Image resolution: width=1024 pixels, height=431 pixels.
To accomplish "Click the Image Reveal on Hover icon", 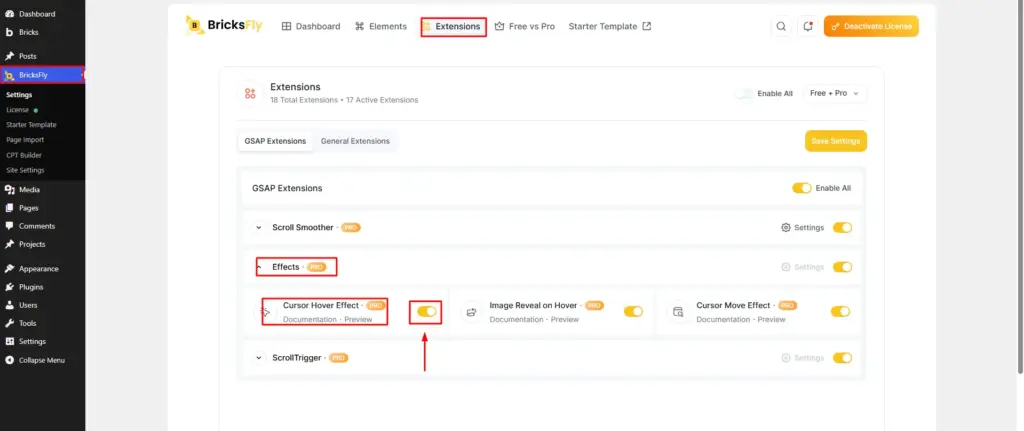I will coord(471,312).
